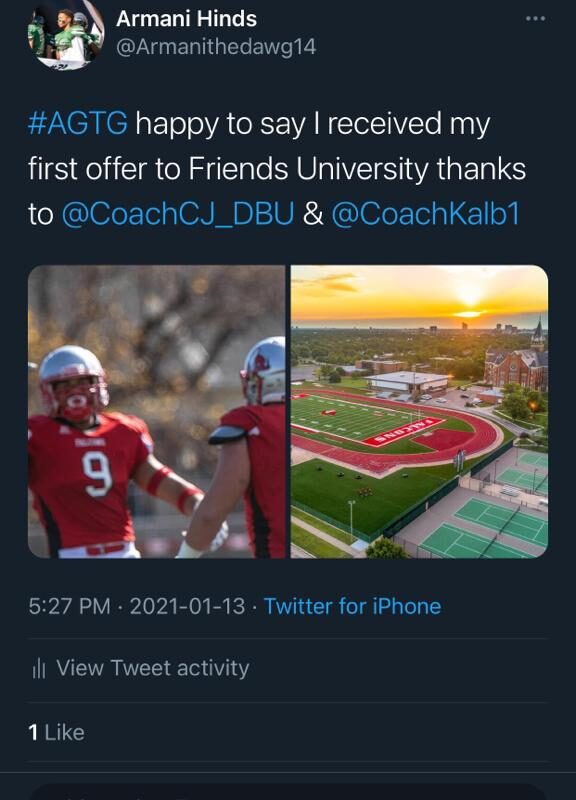Click Twitter for iPhone source link
This screenshot has height=800, width=576.
[x=352, y=606]
